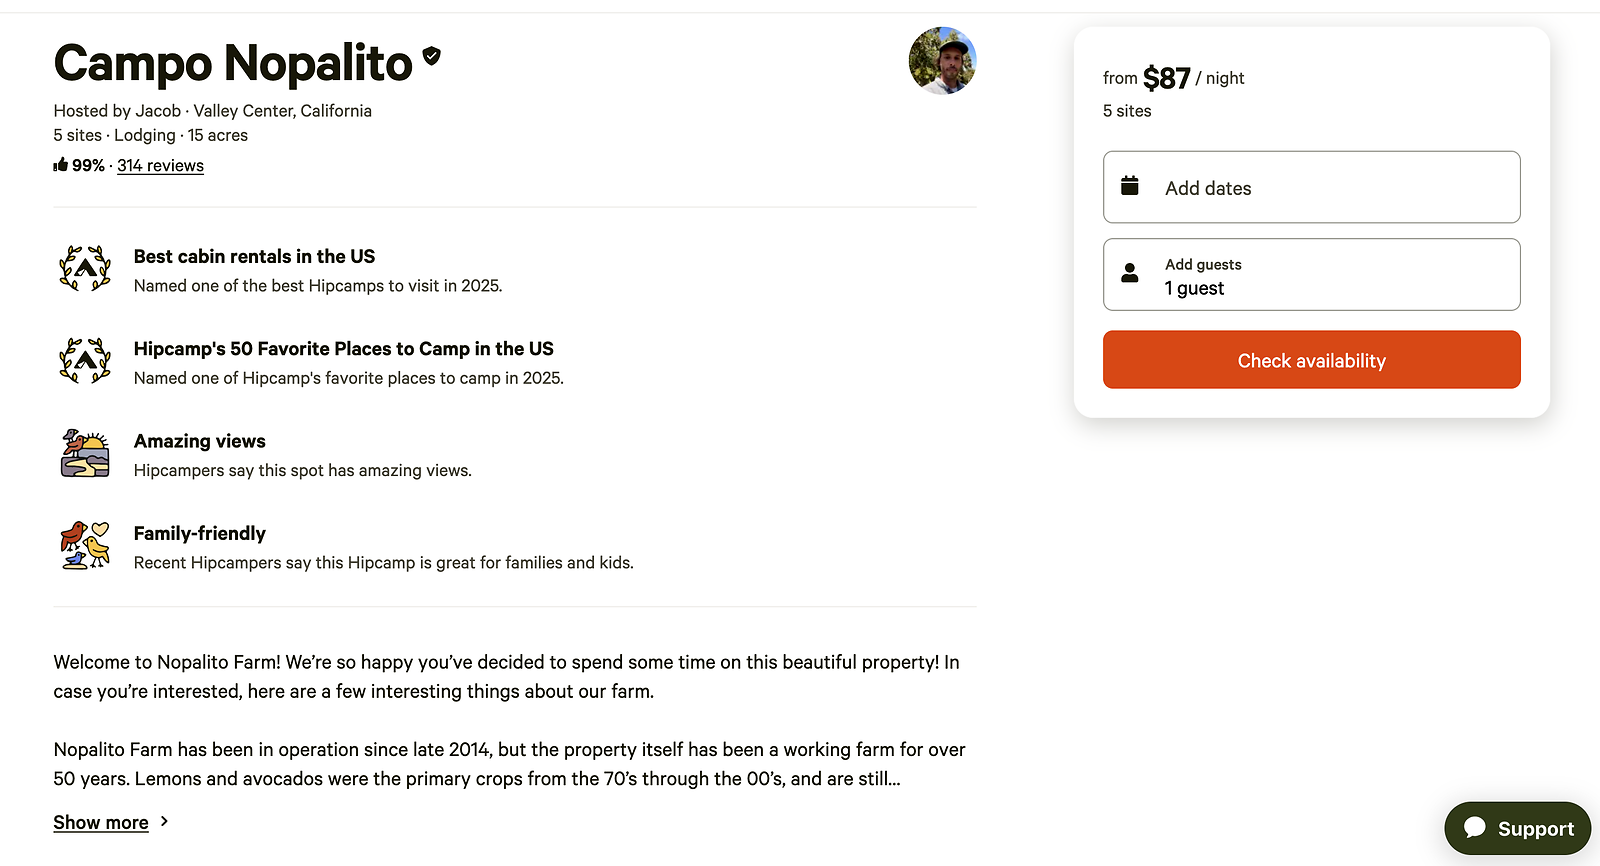
Task: Click the Campo Nopalito title
Action: [x=233, y=63]
